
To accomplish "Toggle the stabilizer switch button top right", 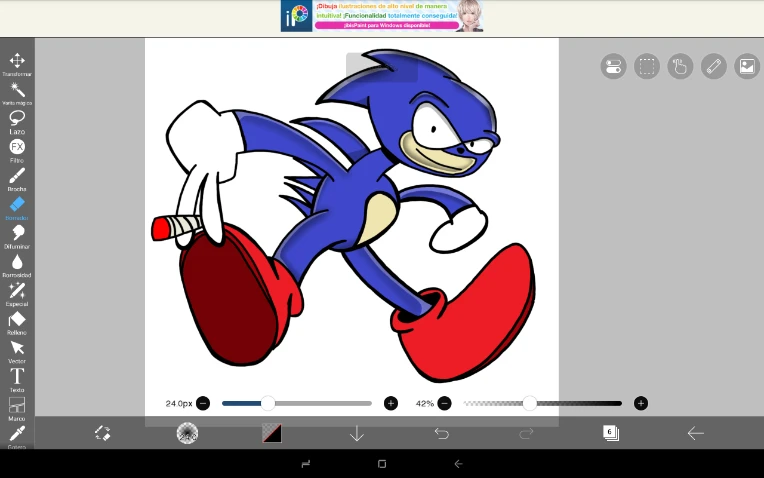I will [x=613, y=66].
